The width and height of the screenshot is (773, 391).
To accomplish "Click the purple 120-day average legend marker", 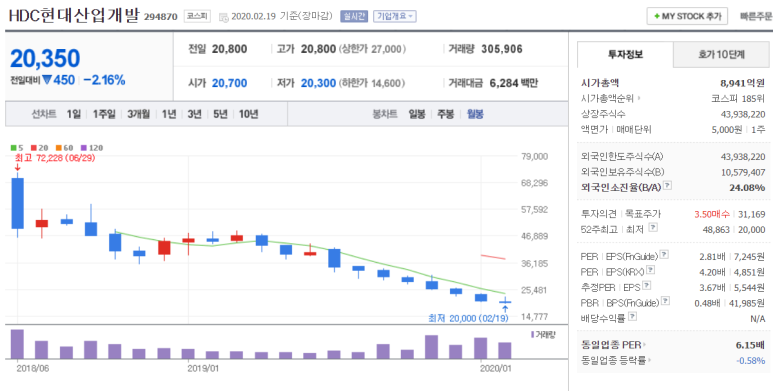I will pyautogui.click(x=83, y=147).
